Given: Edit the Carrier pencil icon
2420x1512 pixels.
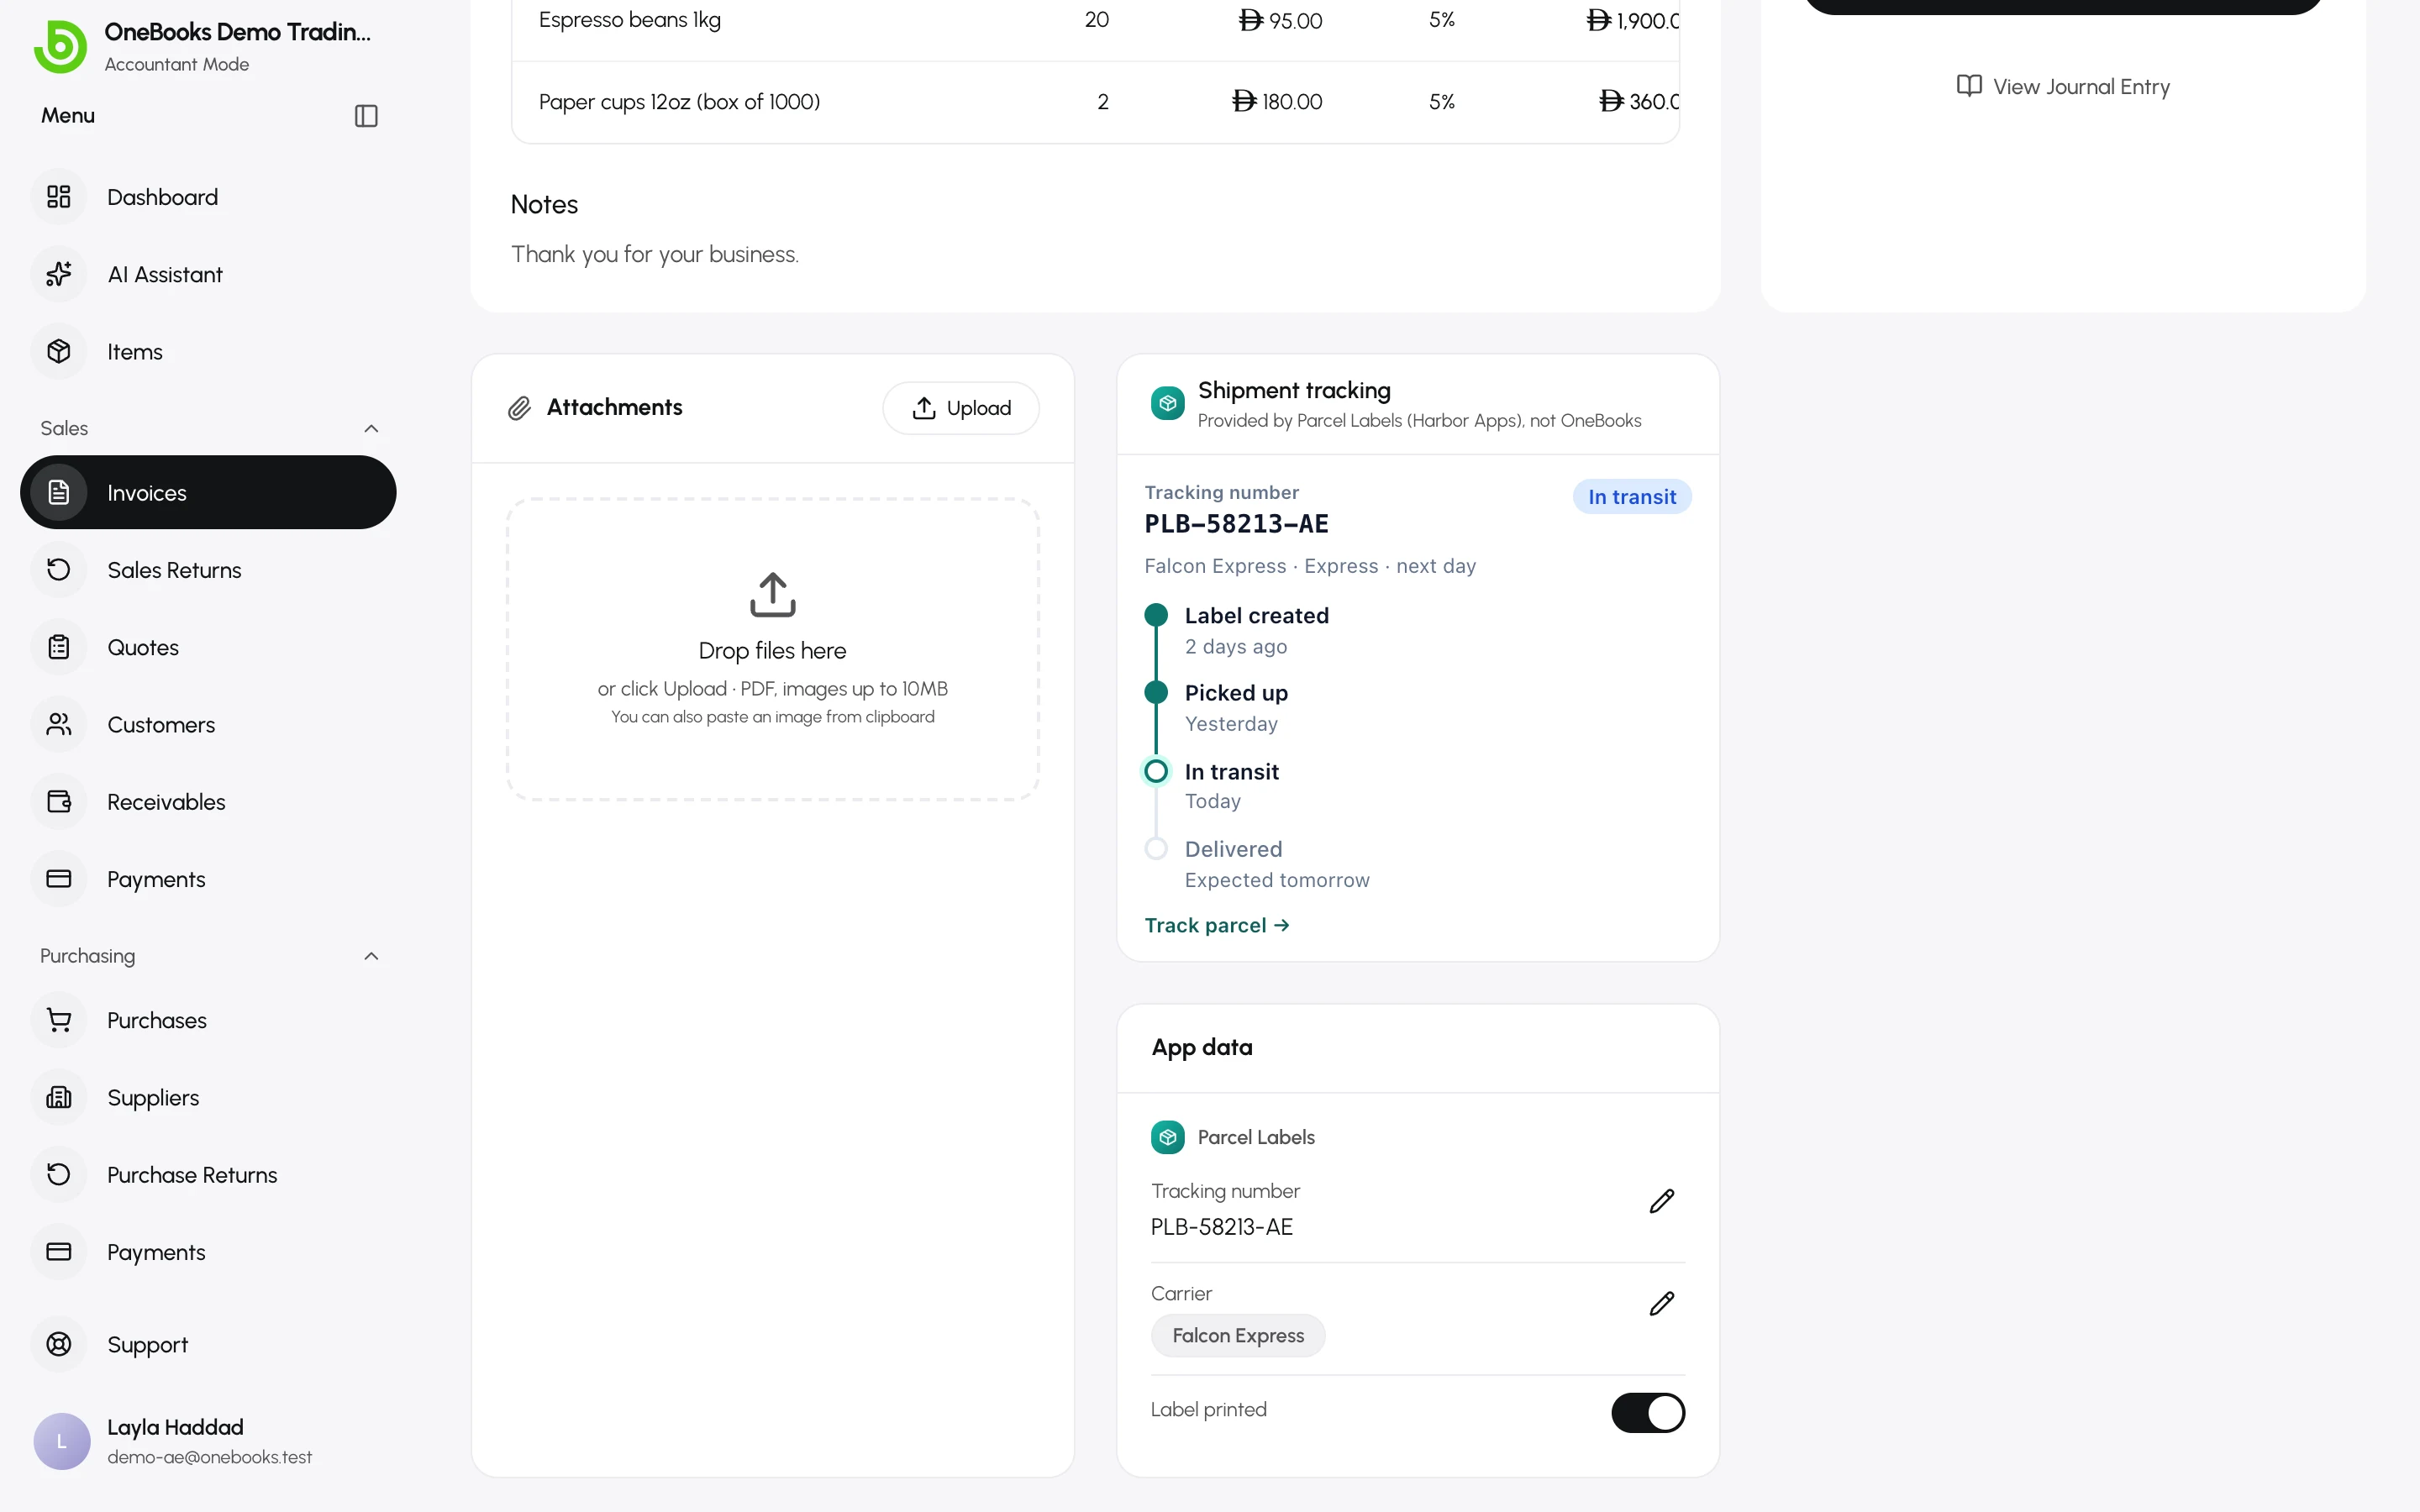Looking at the screenshot, I should coord(1661,1303).
